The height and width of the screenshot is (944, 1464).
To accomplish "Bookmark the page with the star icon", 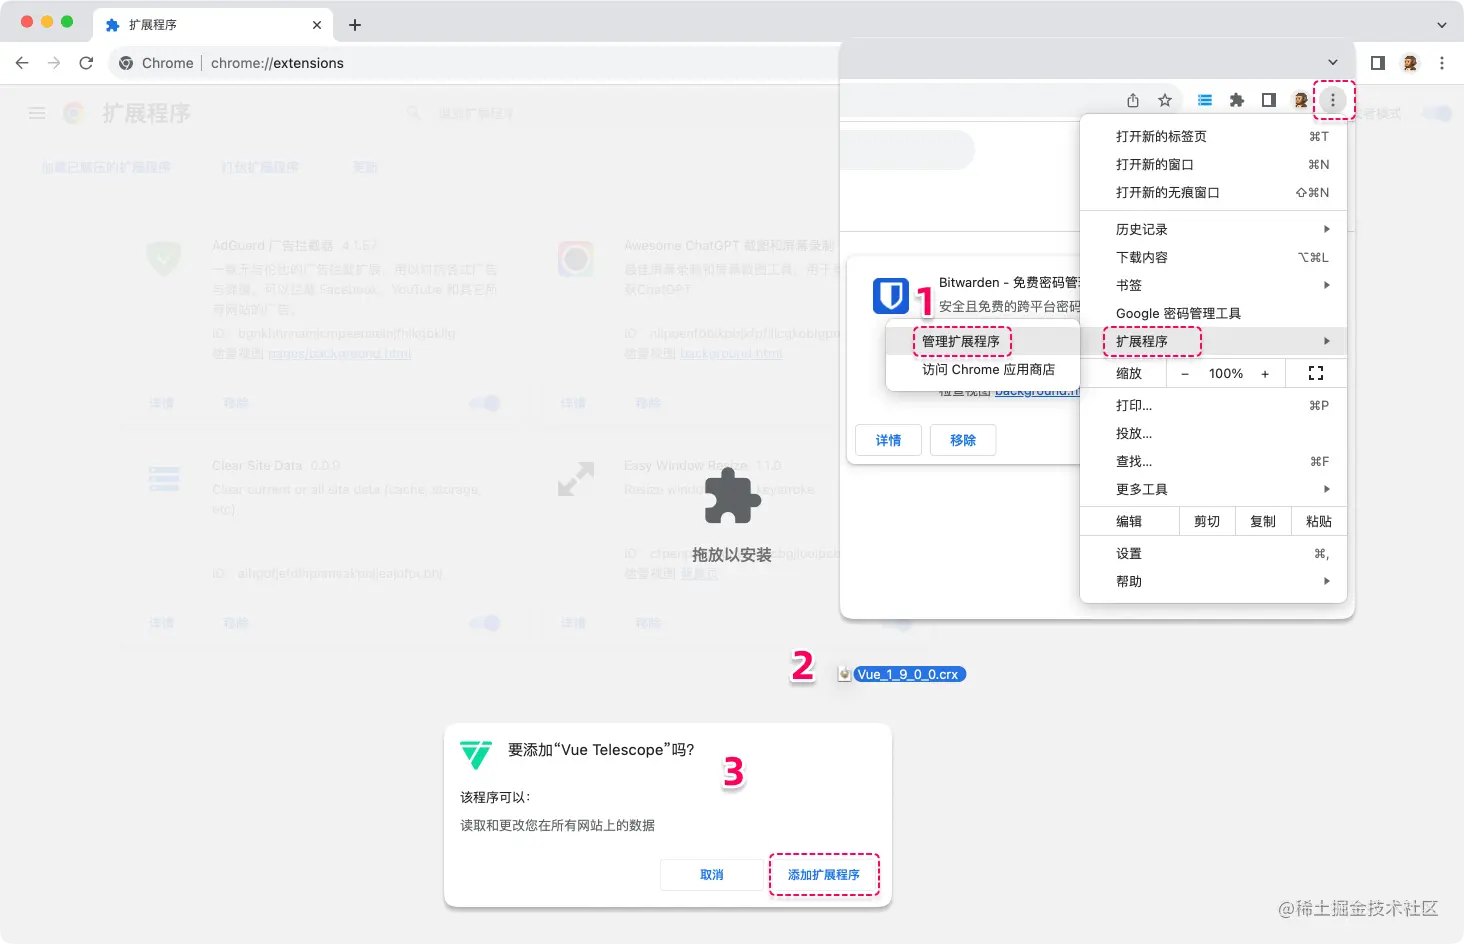I will pos(1165,100).
